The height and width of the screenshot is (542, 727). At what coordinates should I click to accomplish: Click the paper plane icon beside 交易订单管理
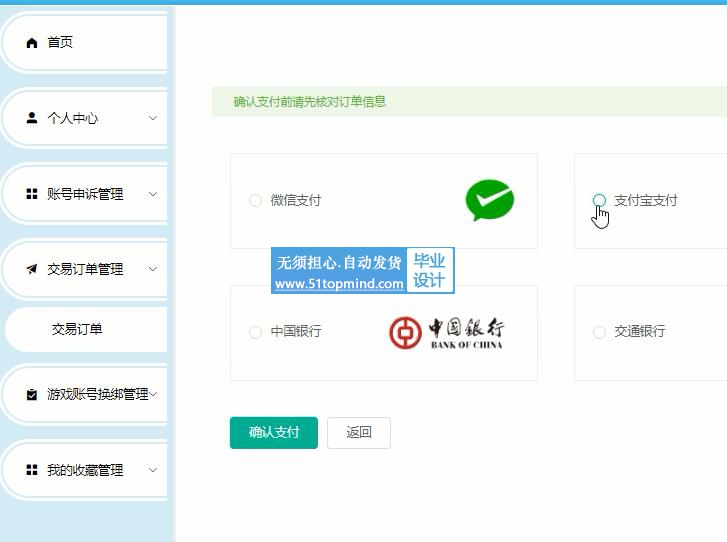[x=32, y=269]
